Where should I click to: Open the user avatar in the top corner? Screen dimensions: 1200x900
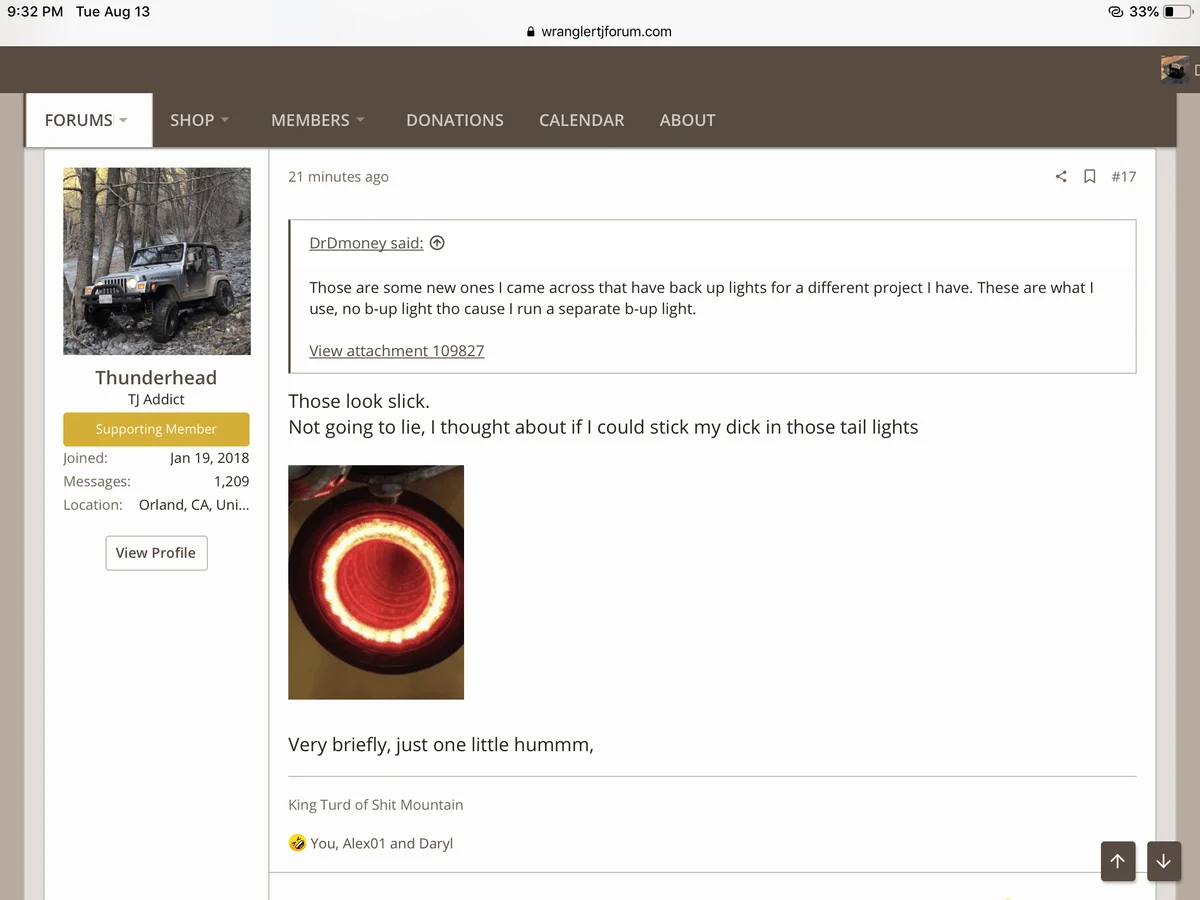tap(1175, 70)
